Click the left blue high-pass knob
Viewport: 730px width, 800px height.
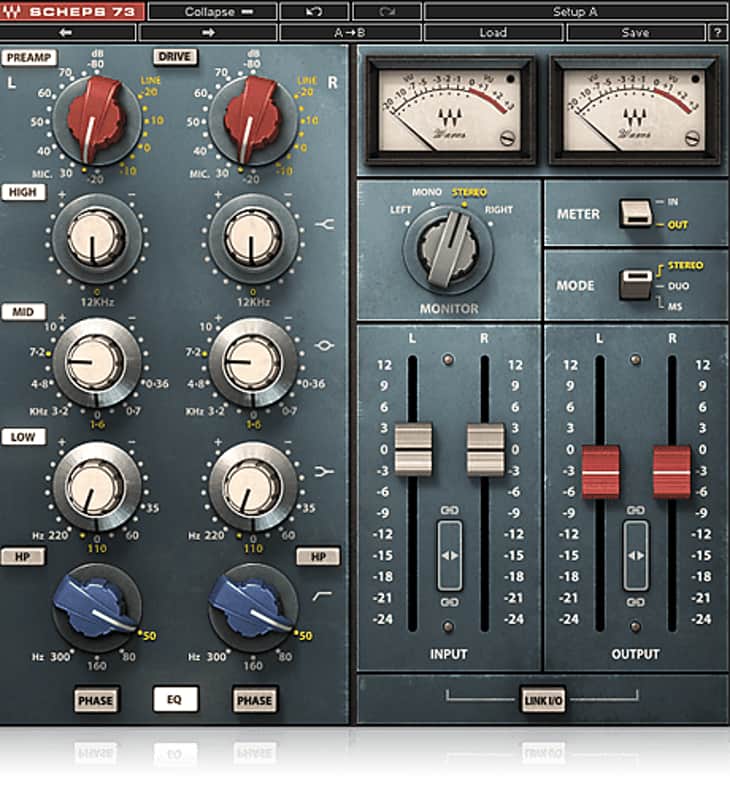96,607
